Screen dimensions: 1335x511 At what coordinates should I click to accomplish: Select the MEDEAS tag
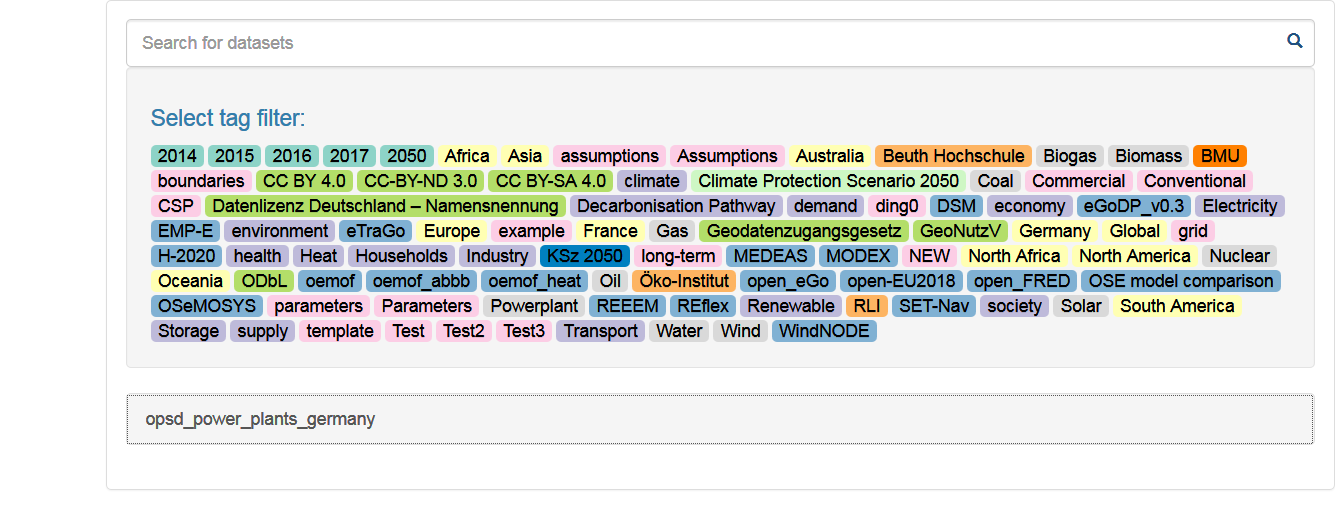(x=770, y=256)
